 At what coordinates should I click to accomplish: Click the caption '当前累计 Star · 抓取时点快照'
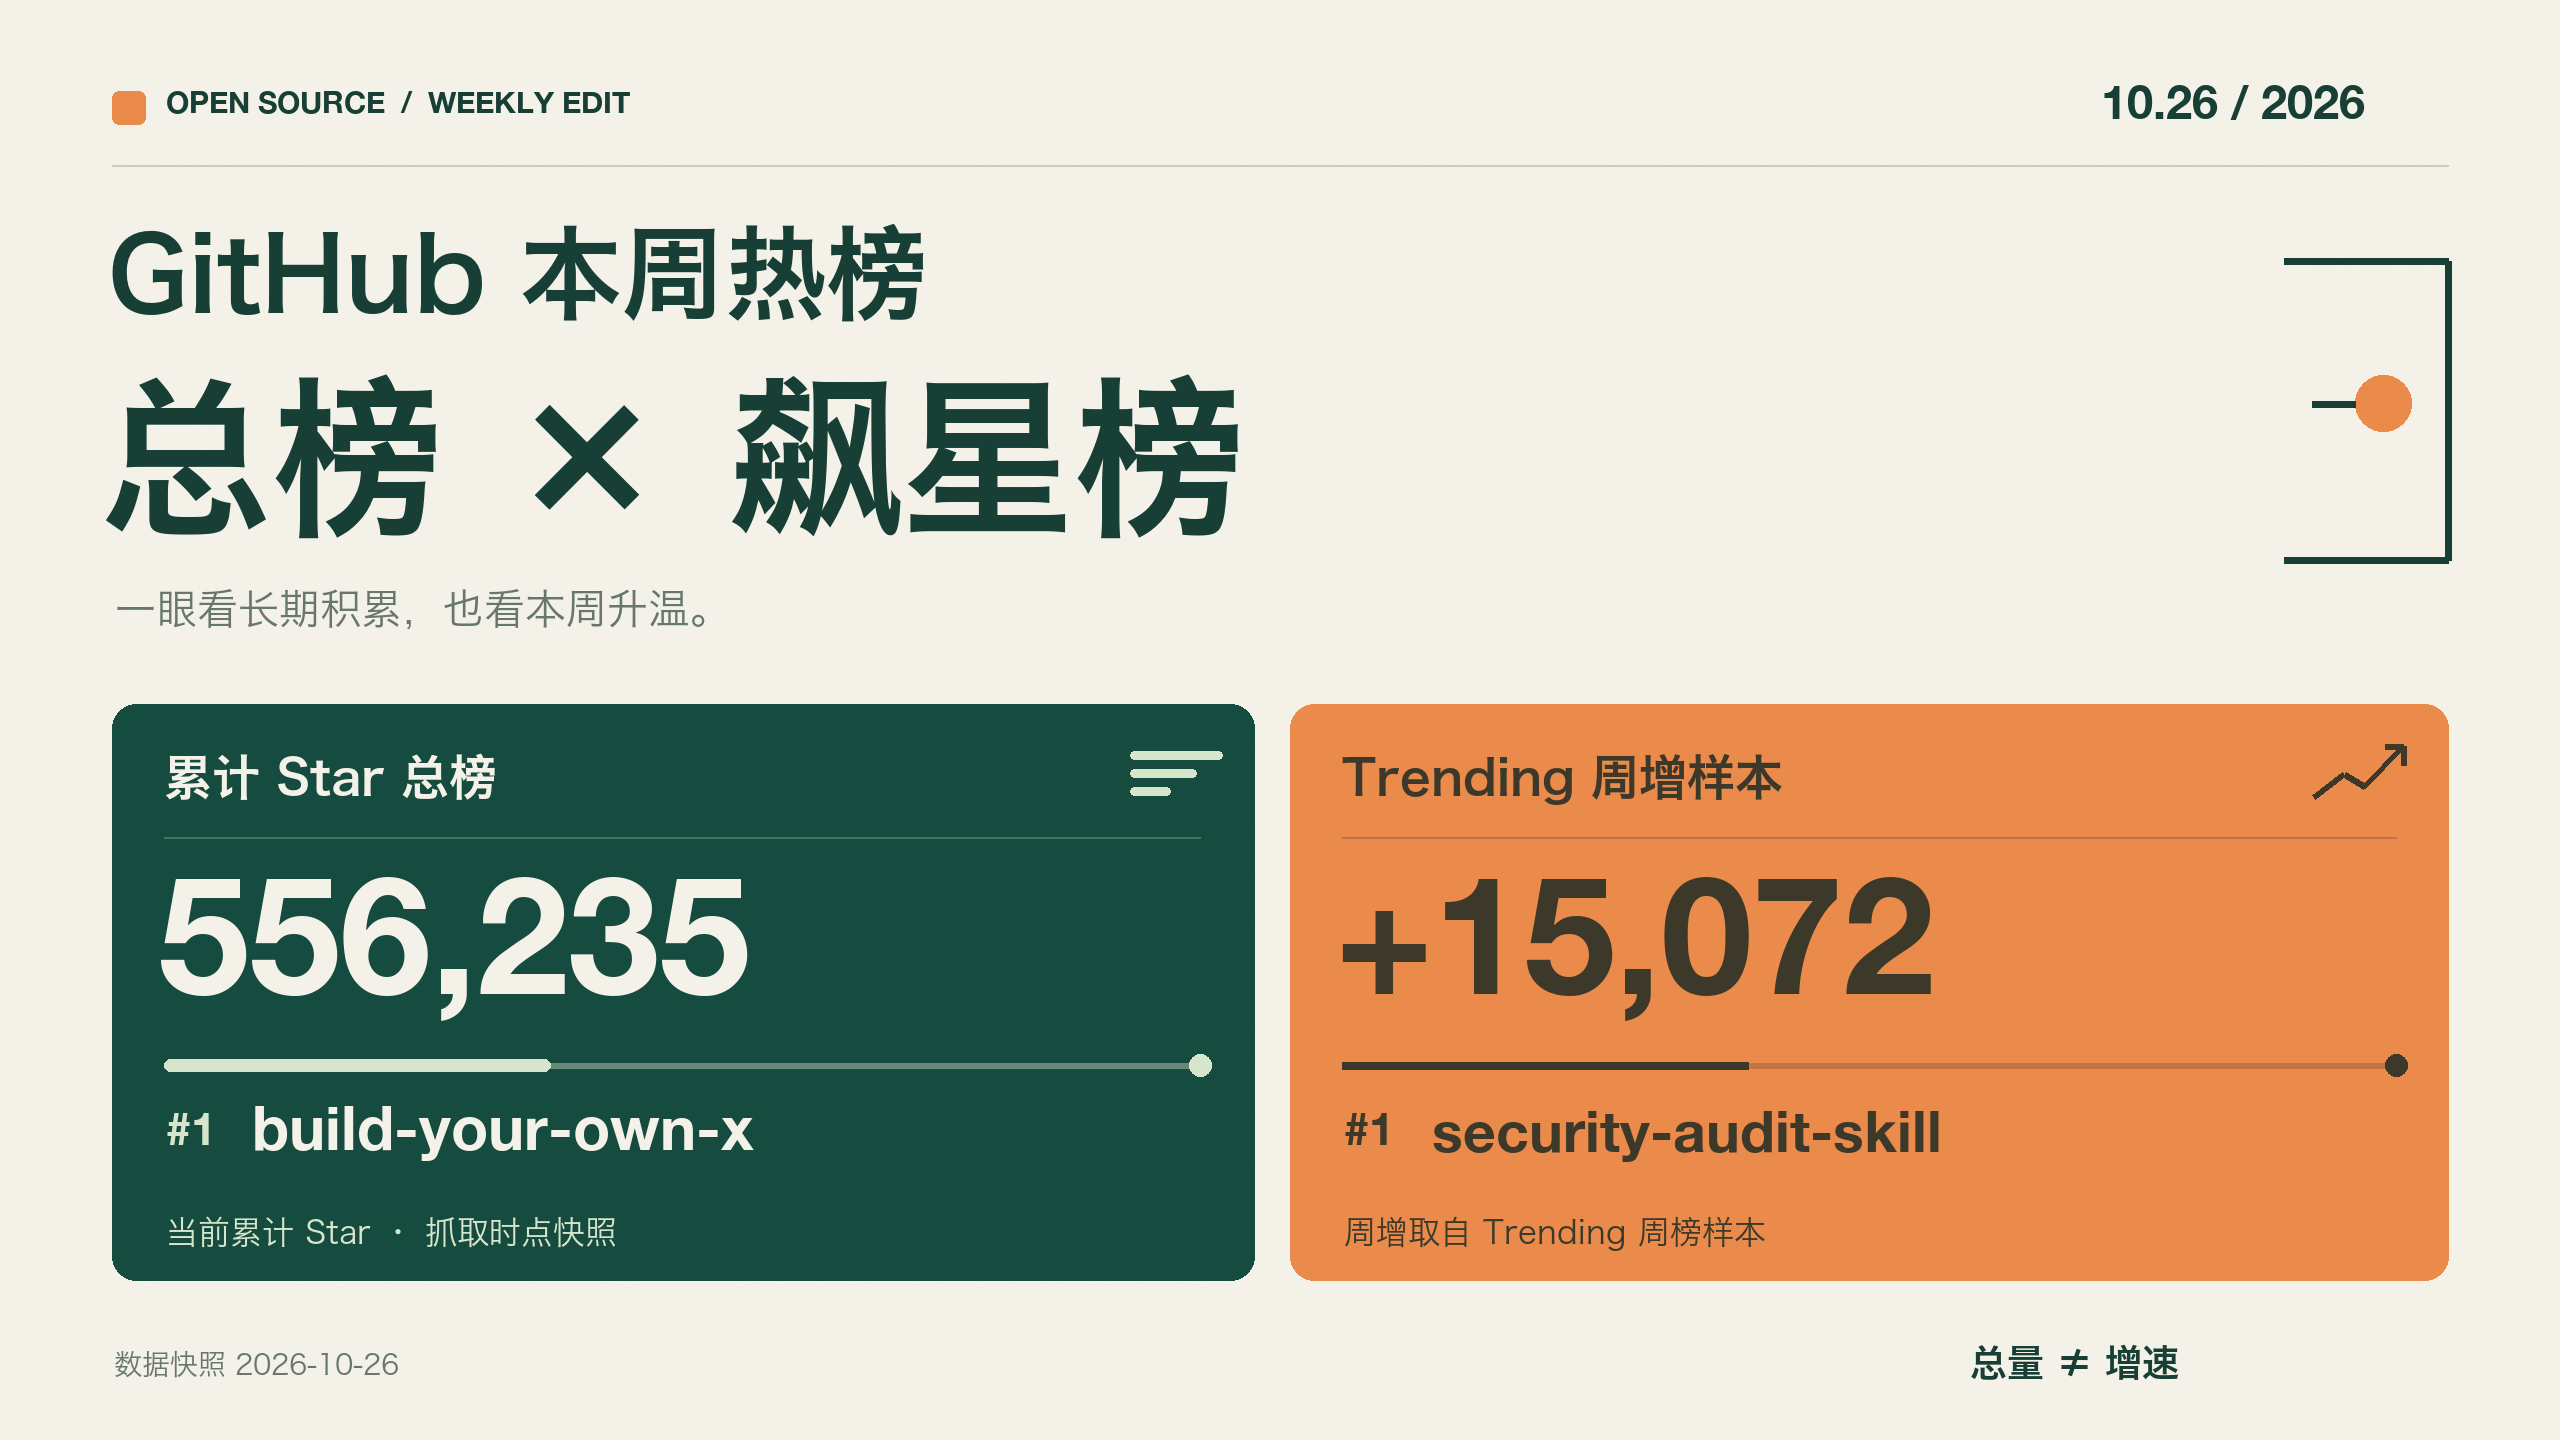(391, 1232)
